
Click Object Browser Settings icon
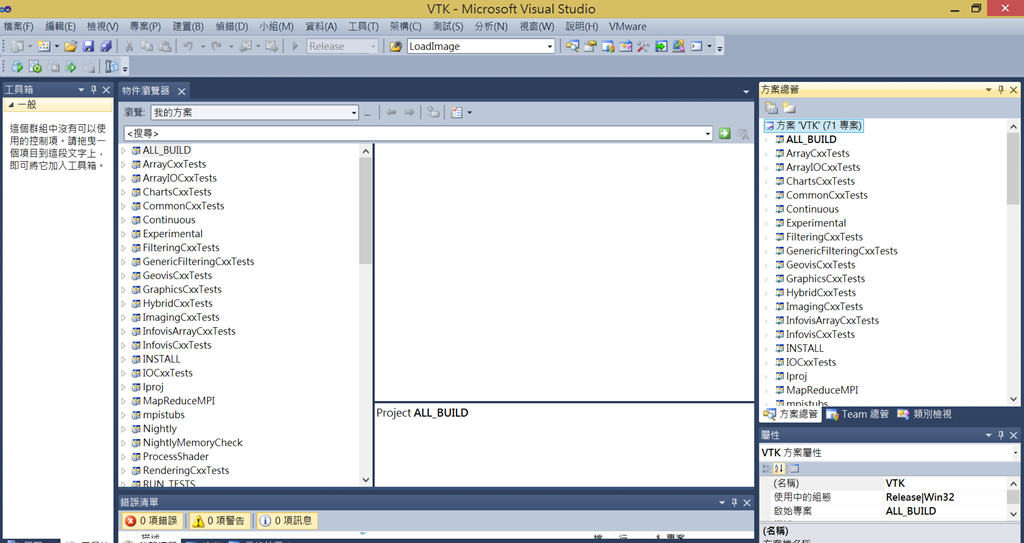457,112
